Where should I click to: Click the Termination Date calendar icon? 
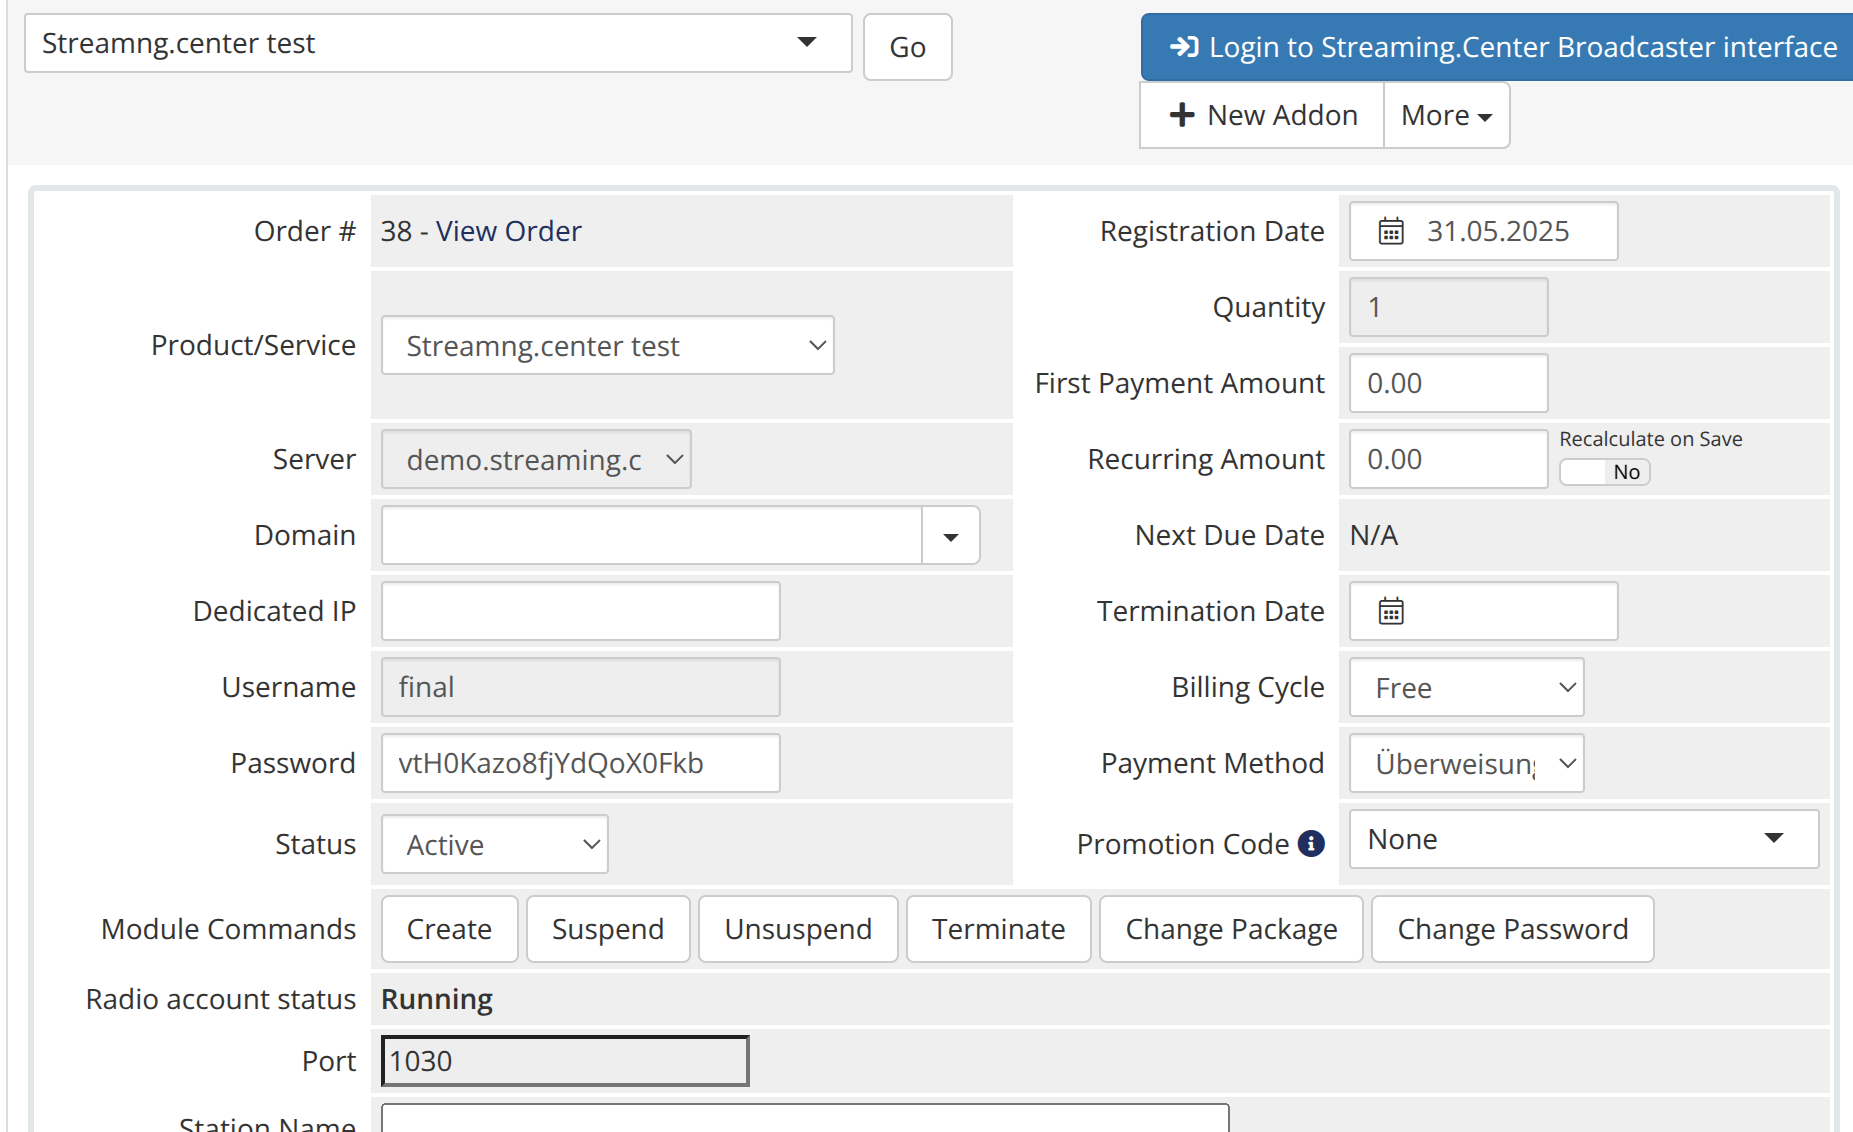point(1391,611)
